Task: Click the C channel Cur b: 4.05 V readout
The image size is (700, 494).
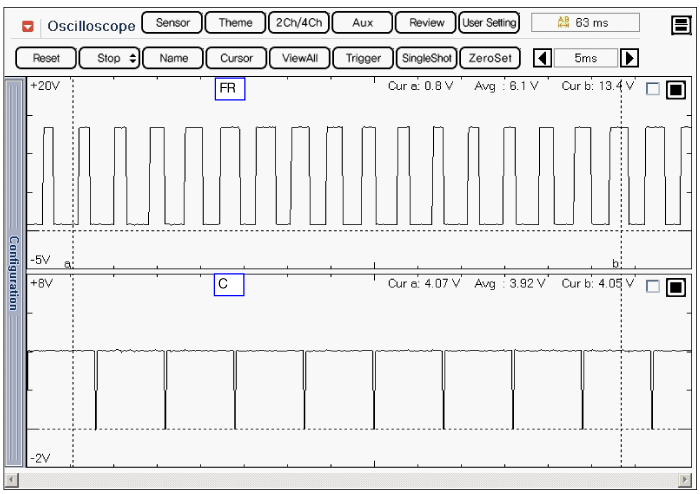Action: point(598,283)
